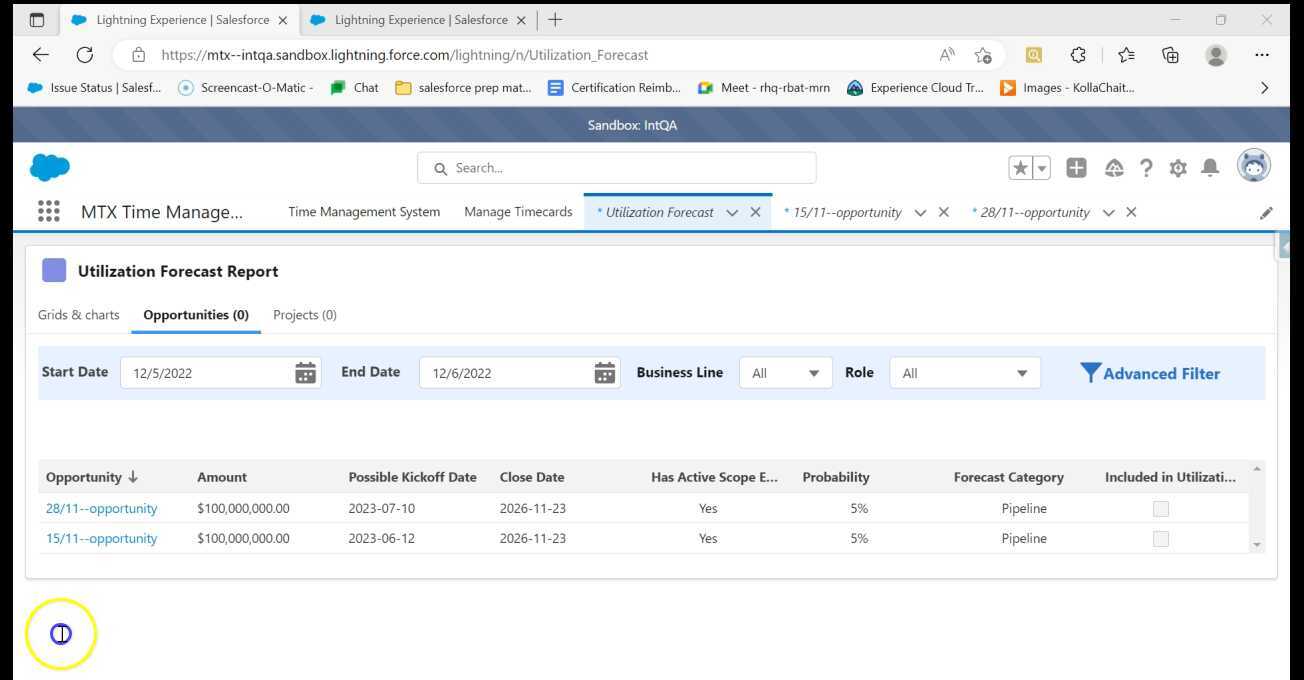The image size is (1304, 680).
Task: Click the Global Actions plus icon
Action: tap(1076, 168)
